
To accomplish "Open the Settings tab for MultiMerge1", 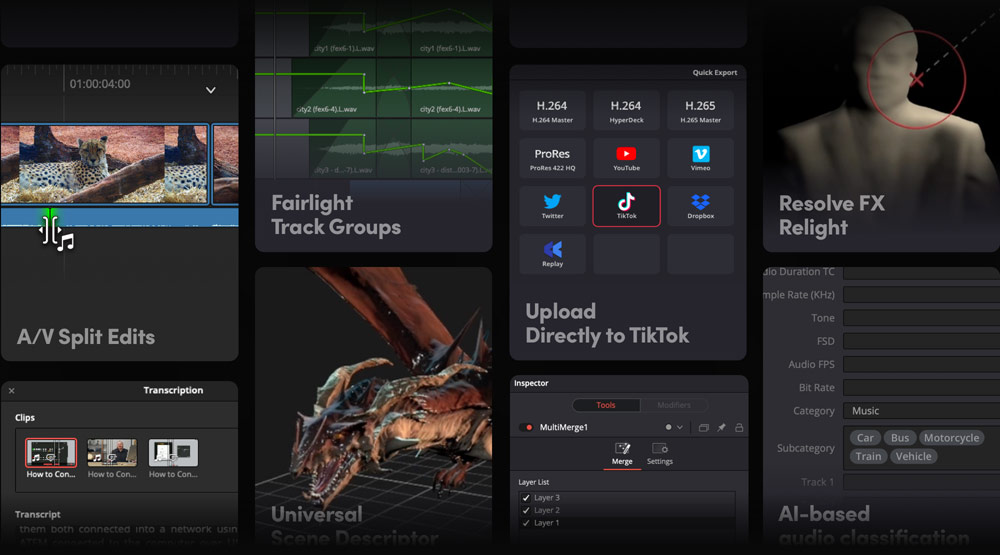I will (x=659, y=454).
